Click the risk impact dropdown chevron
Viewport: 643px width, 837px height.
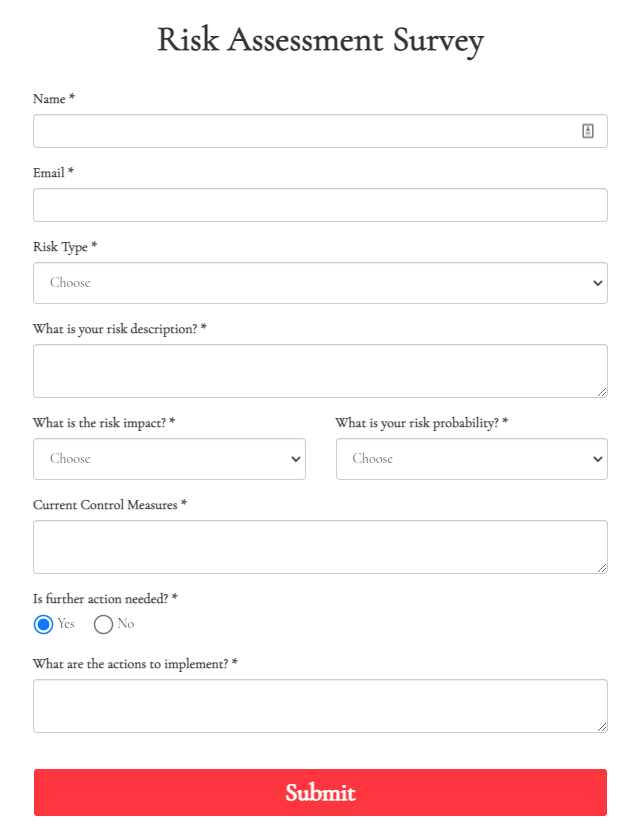pyautogui.click(x=296, y=459)
